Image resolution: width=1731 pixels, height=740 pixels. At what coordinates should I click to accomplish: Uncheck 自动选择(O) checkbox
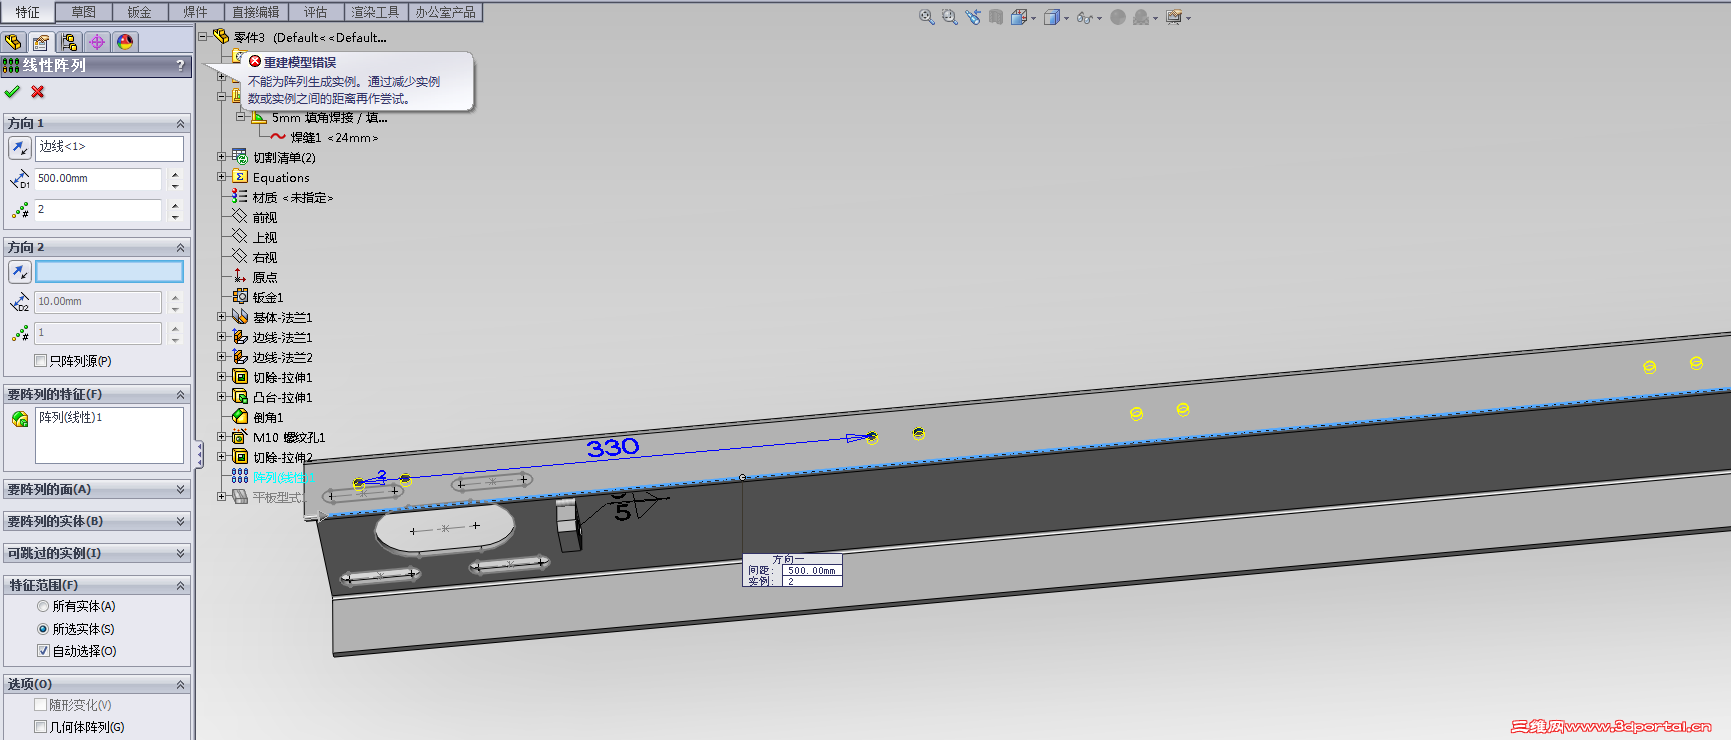(x=43, y=651)
